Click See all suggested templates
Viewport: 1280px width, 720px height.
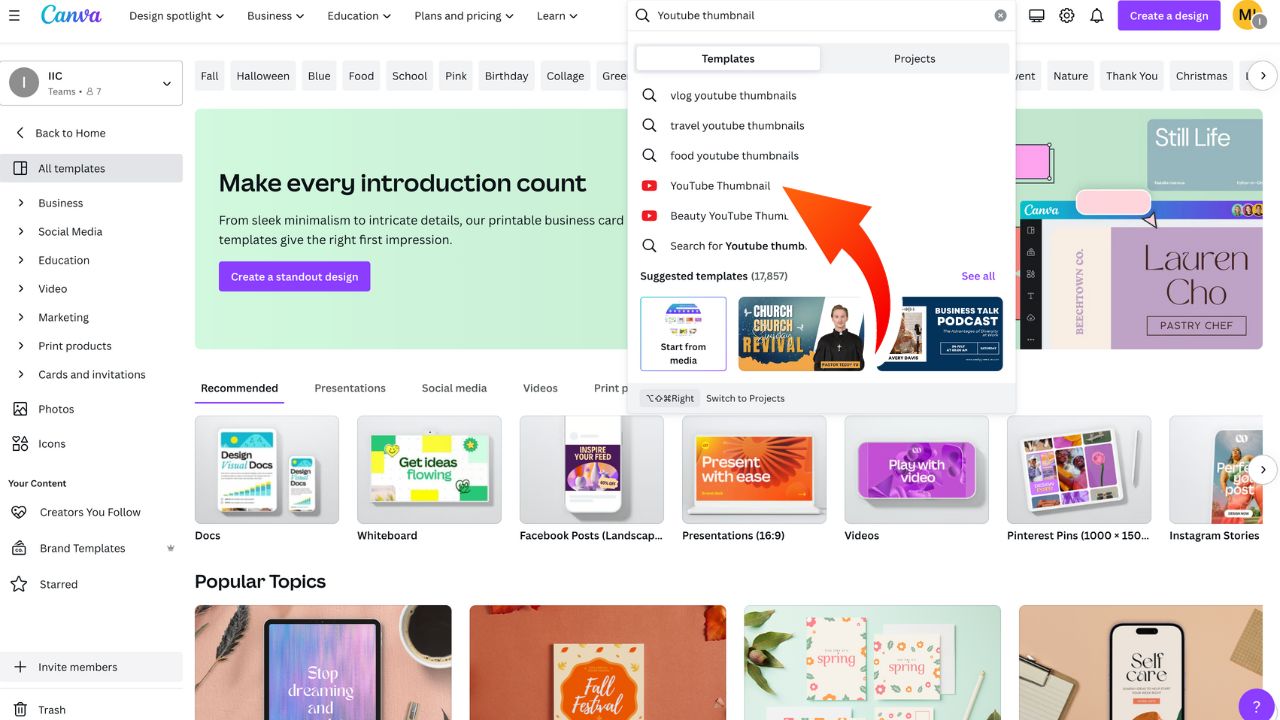pos(978,276)
